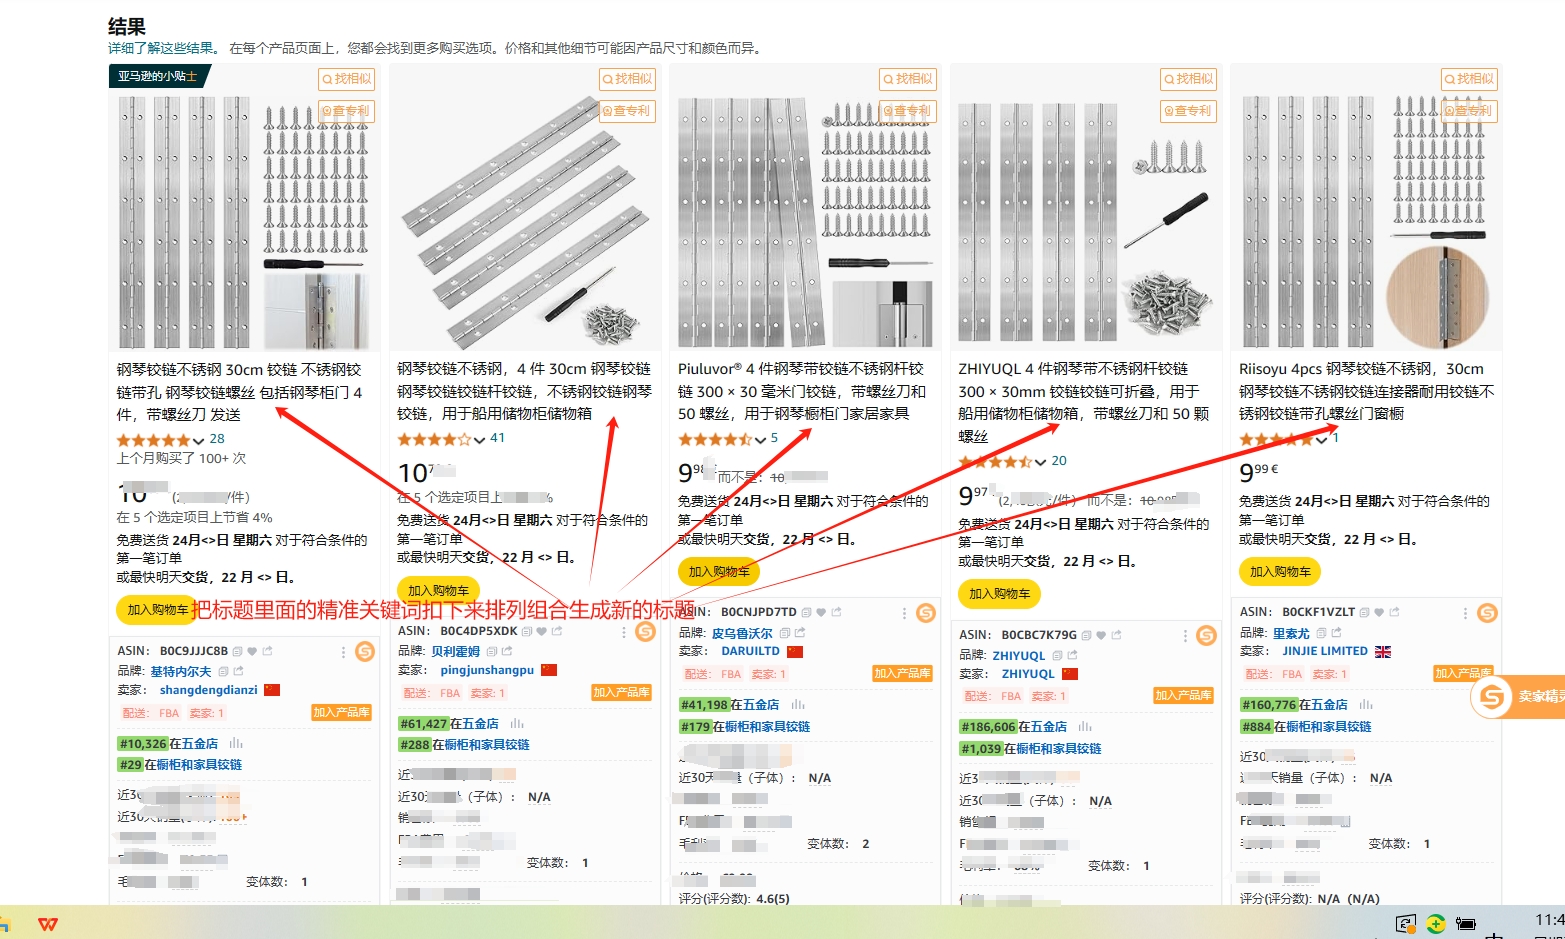Screen dimensions: 1565x939
Task: Favorite product B0CNJPD7TD with the heart icon
Action: tap(821, 612)
